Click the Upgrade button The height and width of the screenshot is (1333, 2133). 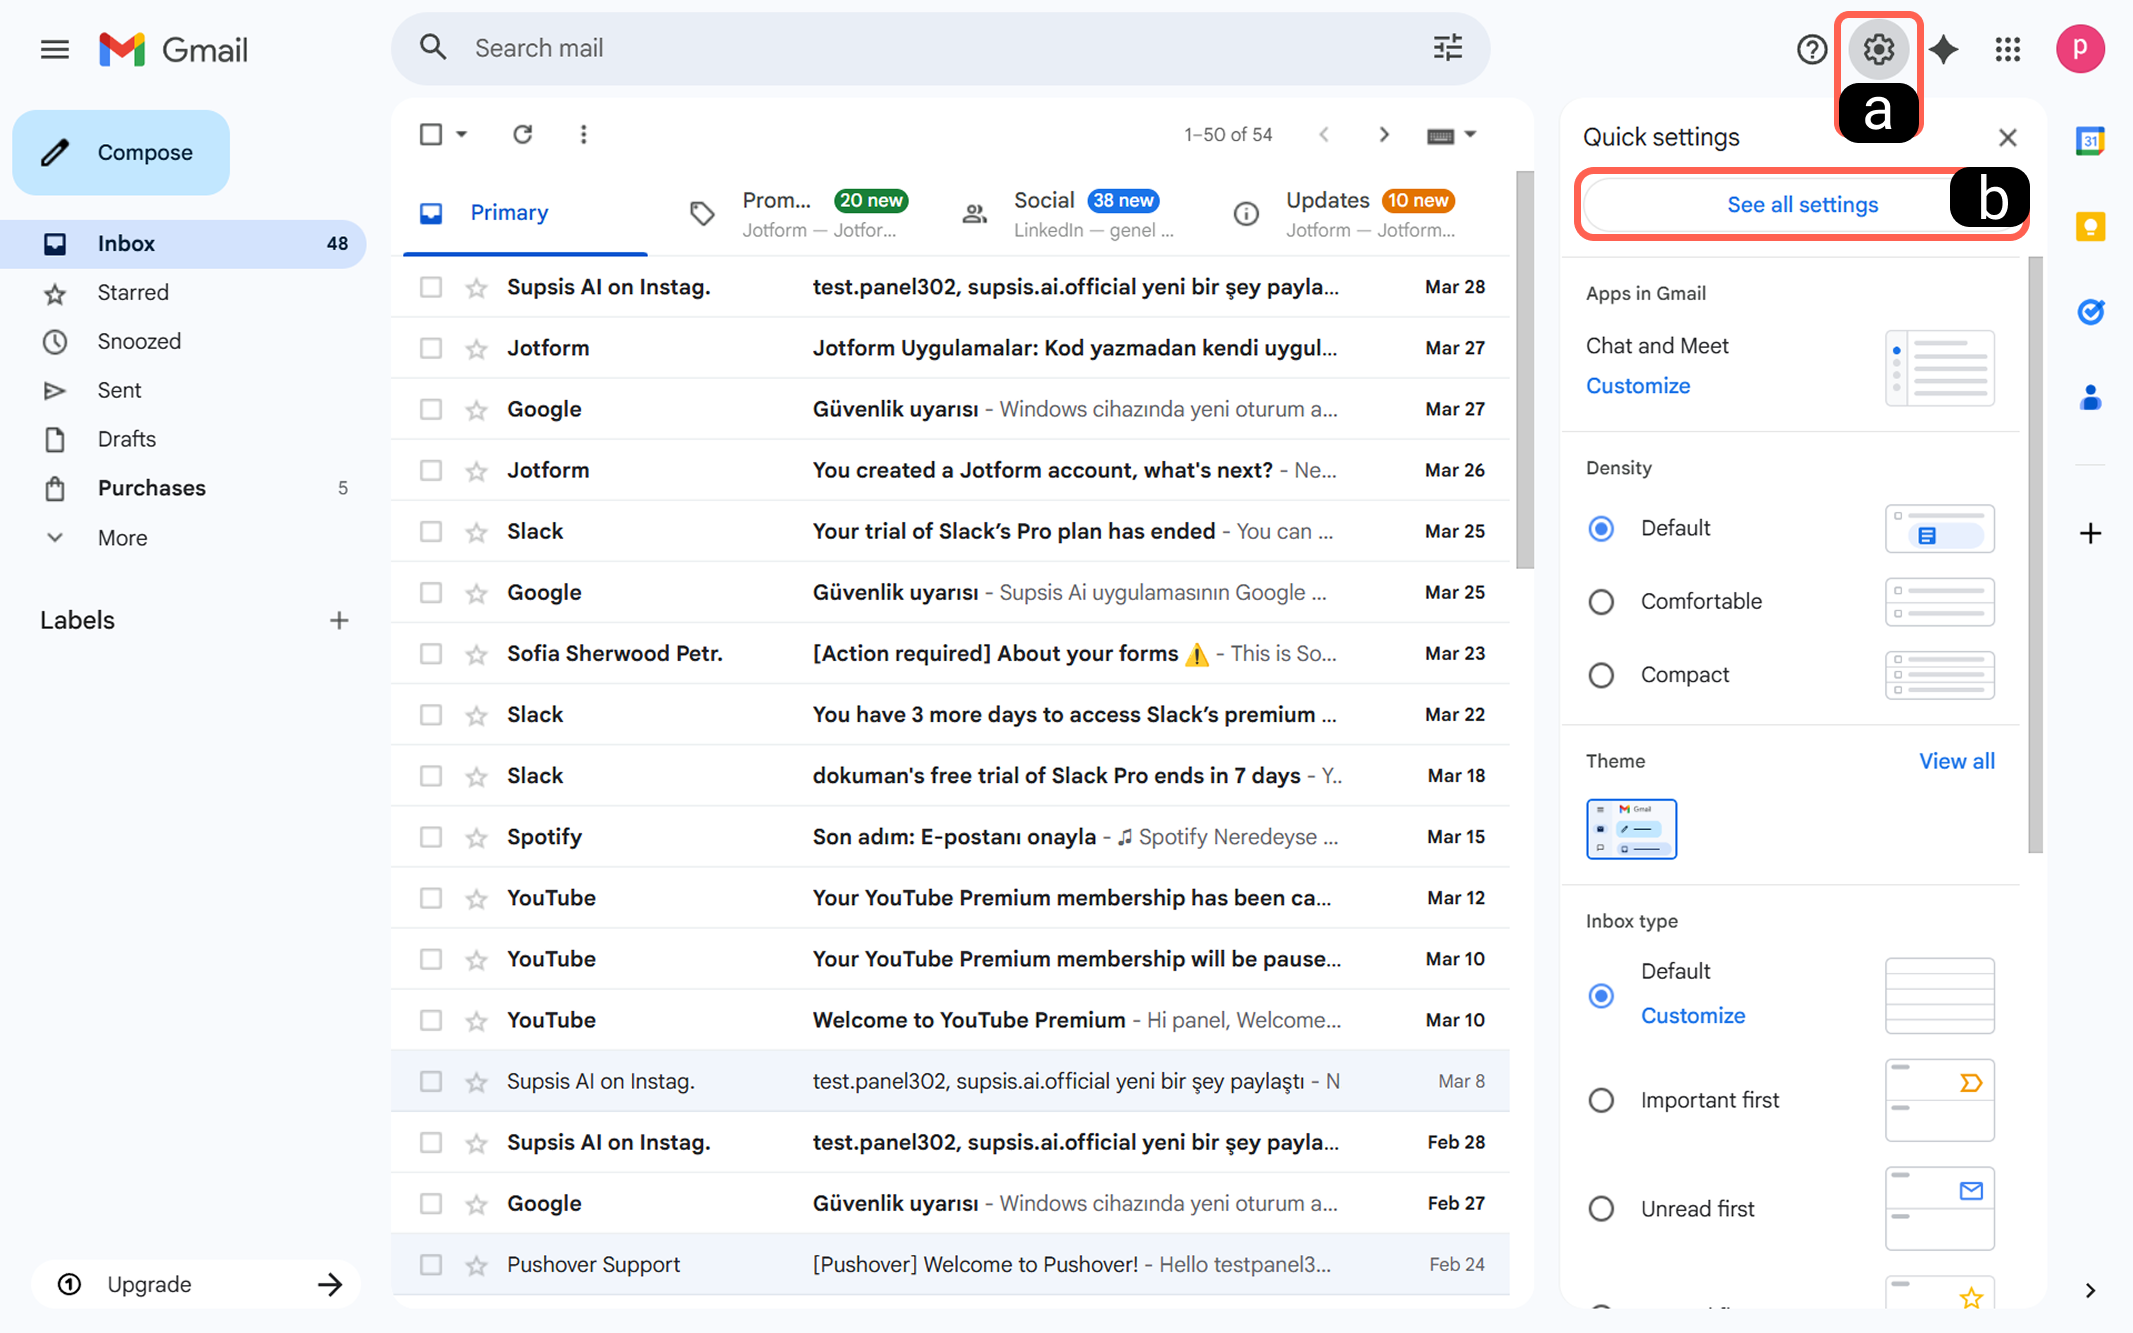196,1284
